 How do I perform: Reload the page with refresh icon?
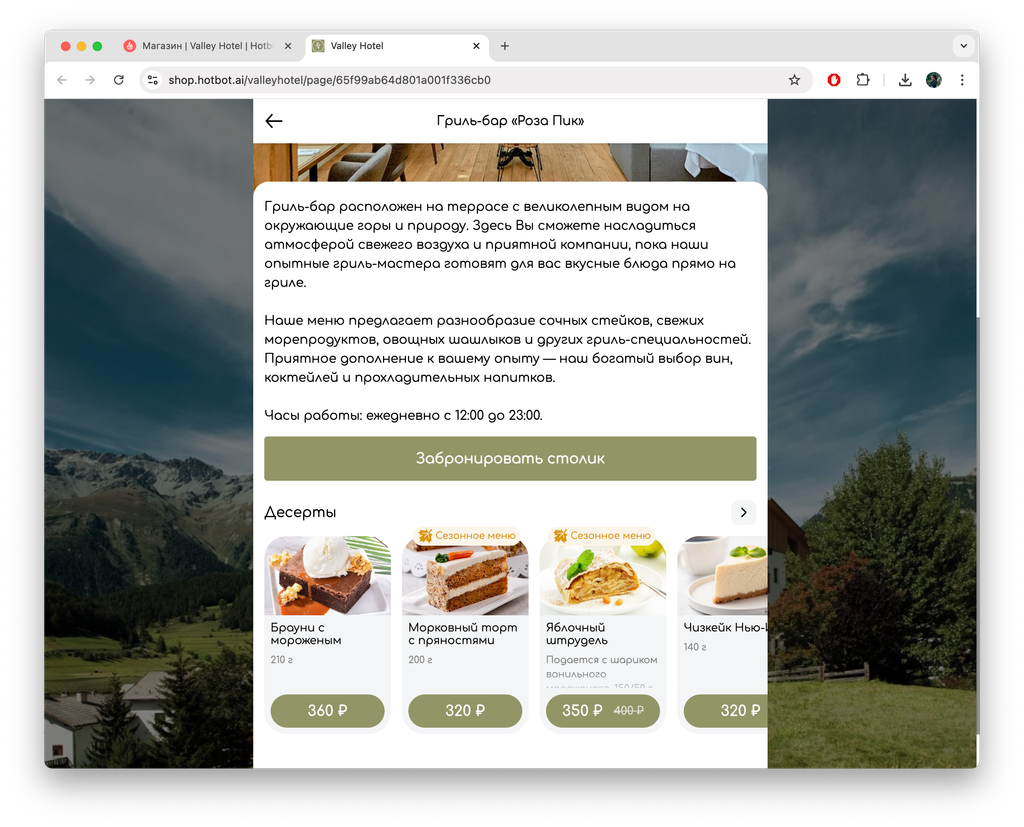[118, 80]
